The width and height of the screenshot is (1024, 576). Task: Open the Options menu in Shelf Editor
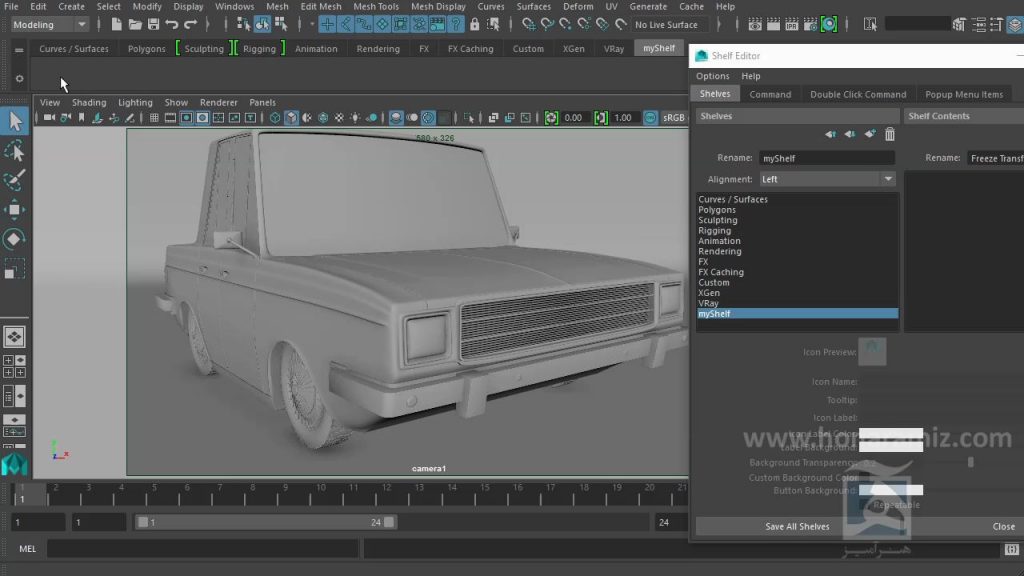click(712, 76)
